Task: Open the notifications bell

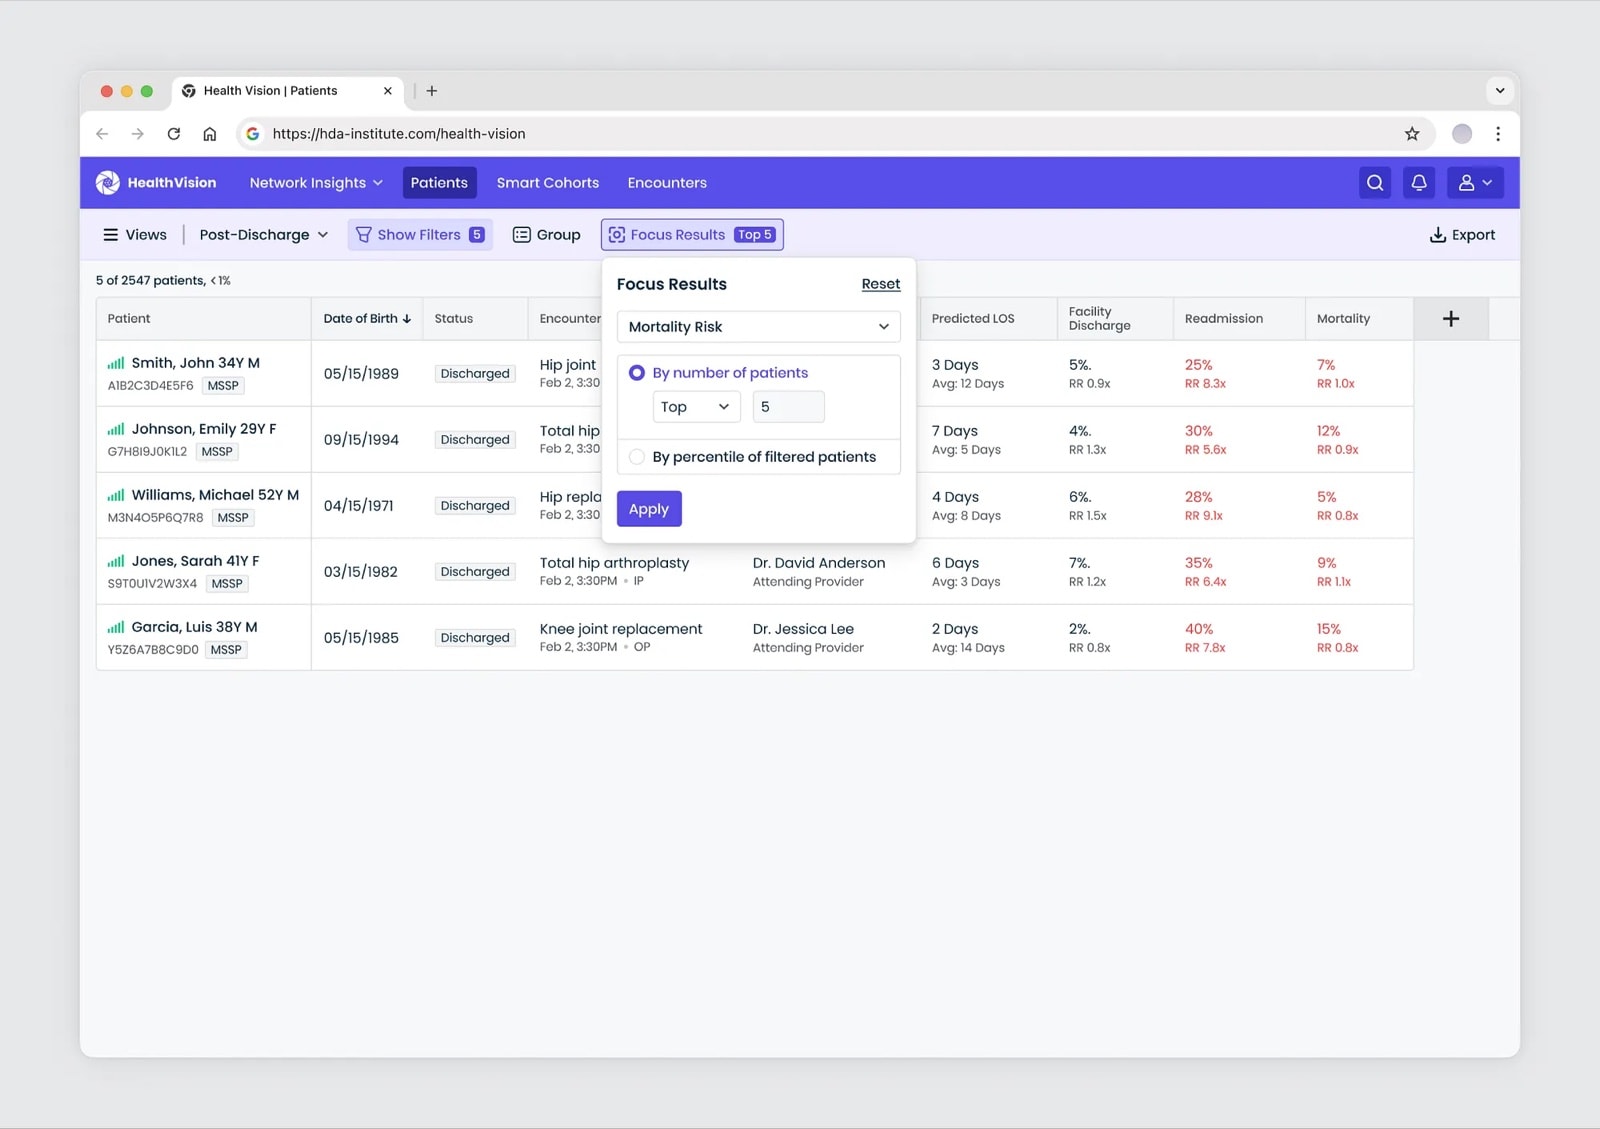Action: click(1419, 183)
